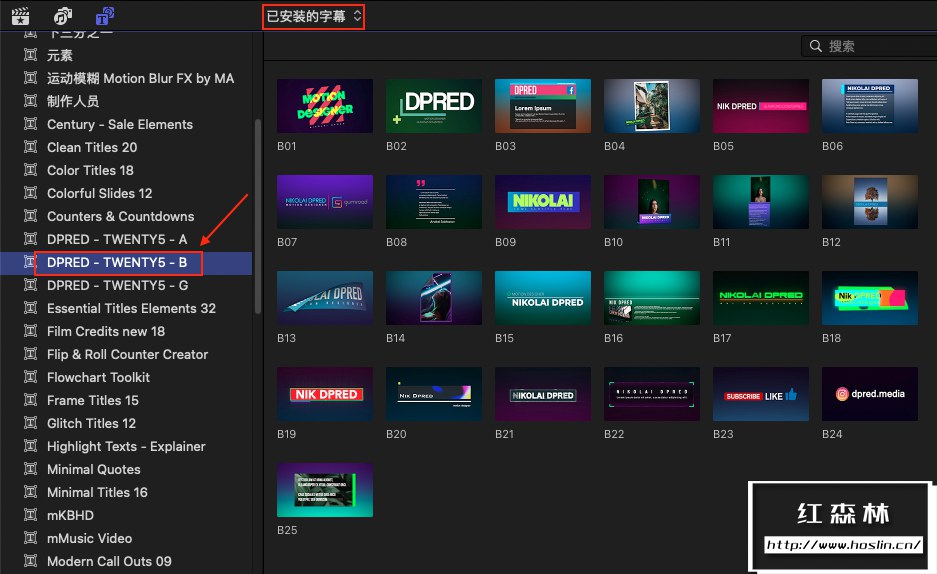Select the B01 title thumbnail
937x574 pixels.
(324, 106)
